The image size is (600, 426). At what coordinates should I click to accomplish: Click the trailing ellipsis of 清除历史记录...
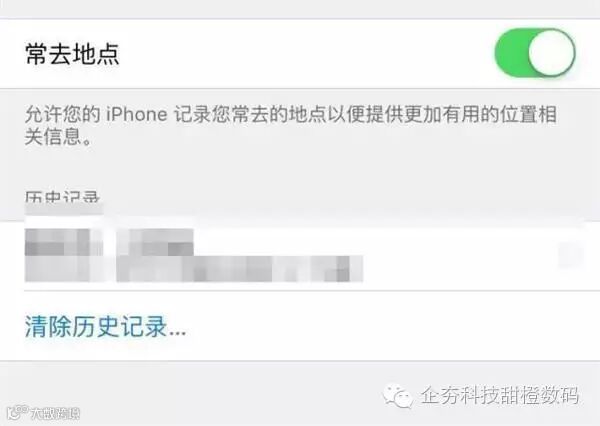click(178, 329)
